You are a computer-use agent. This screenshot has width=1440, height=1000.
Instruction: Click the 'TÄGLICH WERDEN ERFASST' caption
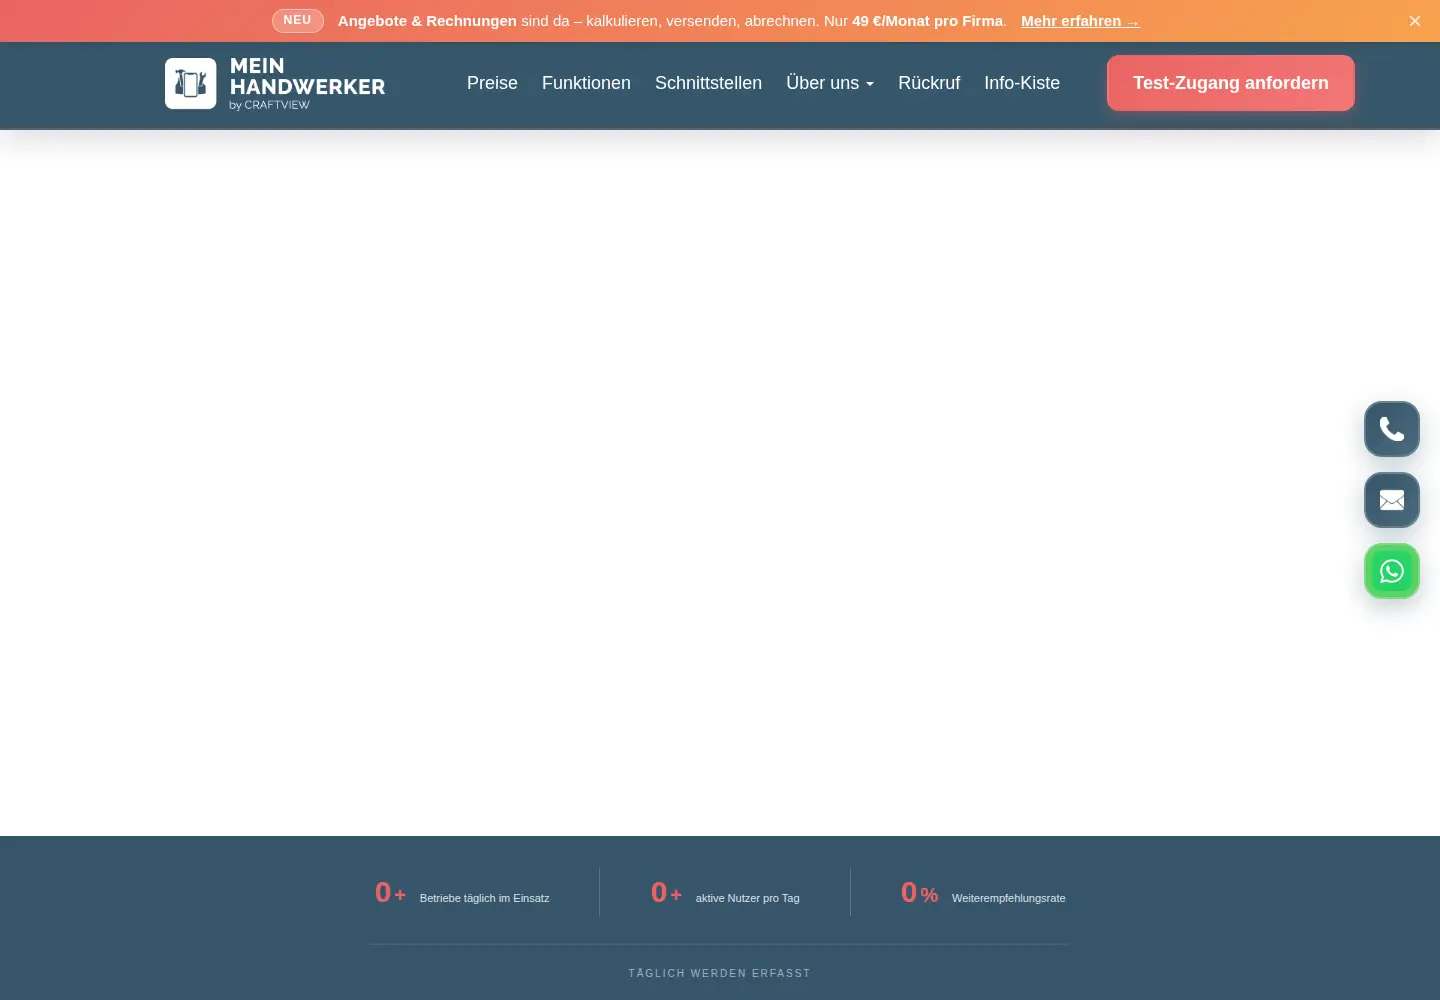[720, 973]
